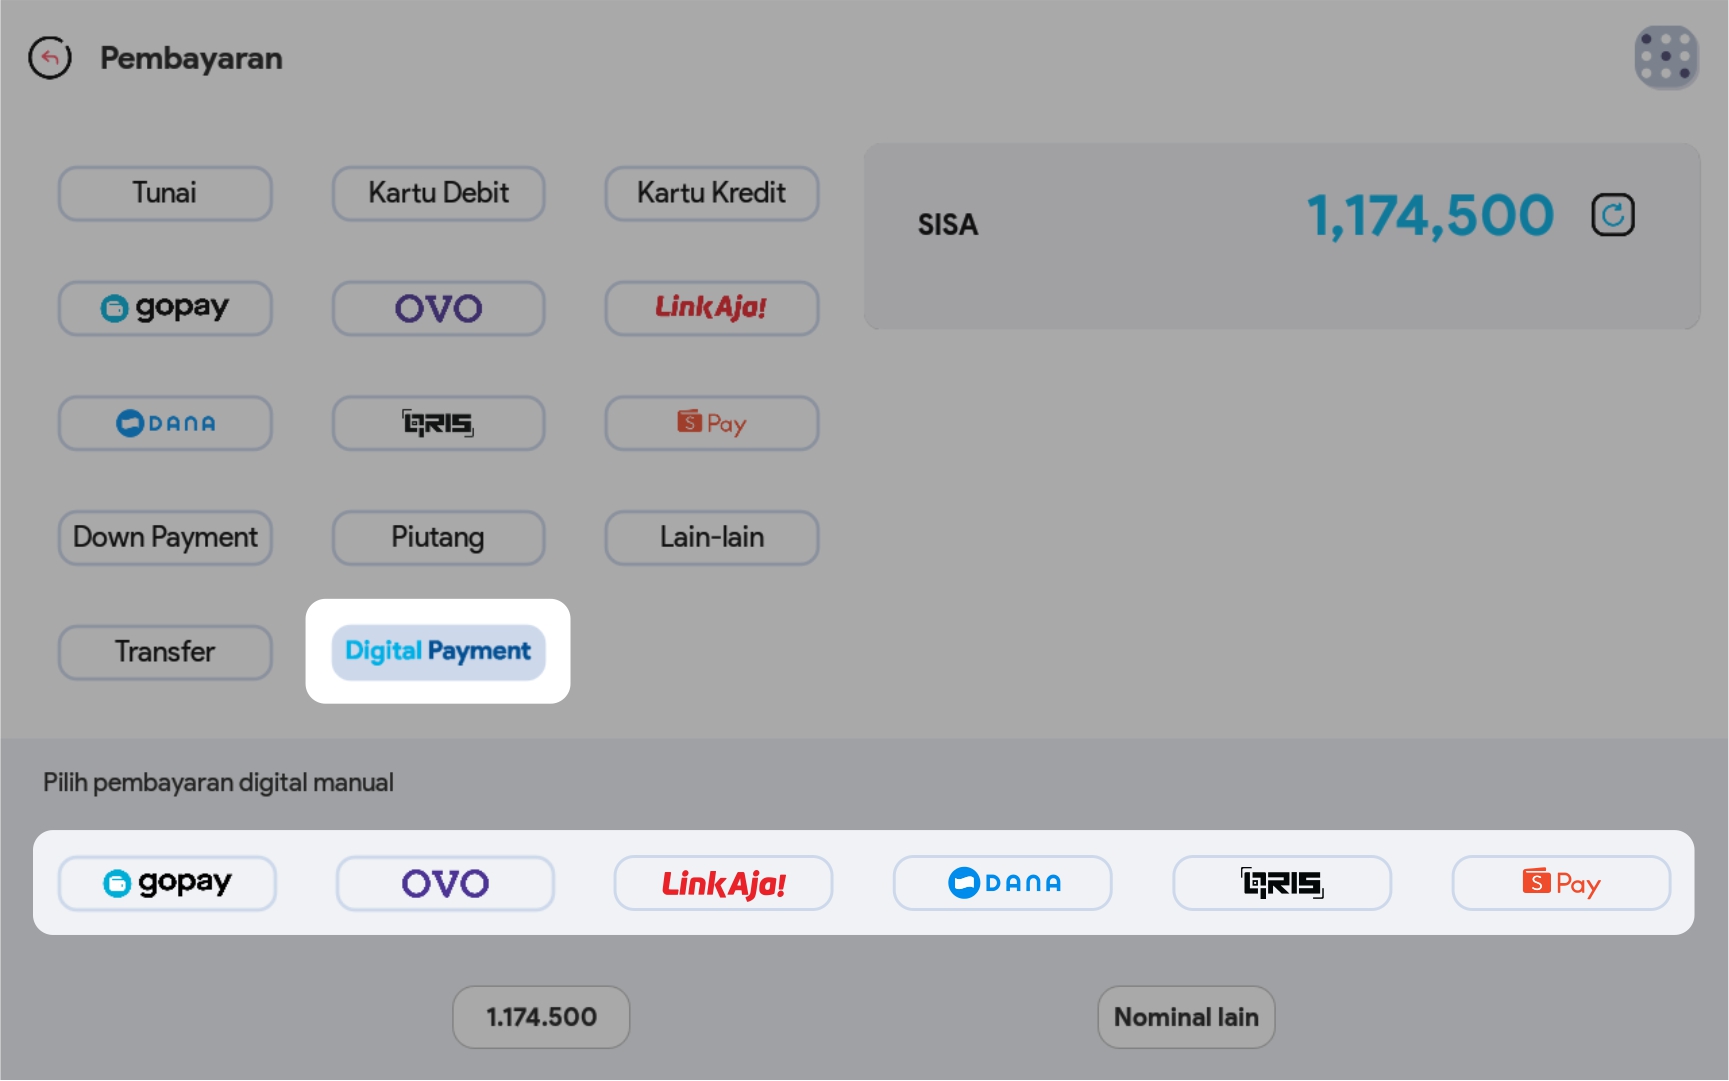Select QRIS in the upper payment grid
This screenshot has width=1729, height=1081.
tap(438, 423)
